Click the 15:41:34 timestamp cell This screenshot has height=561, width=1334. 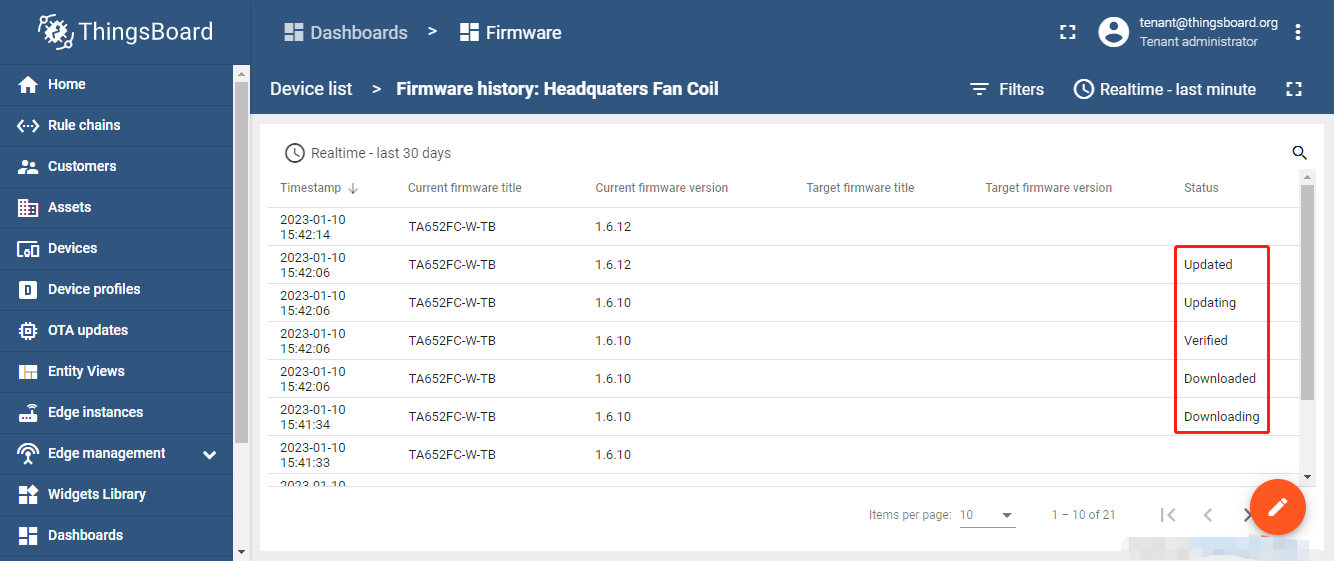coord(312,417)
